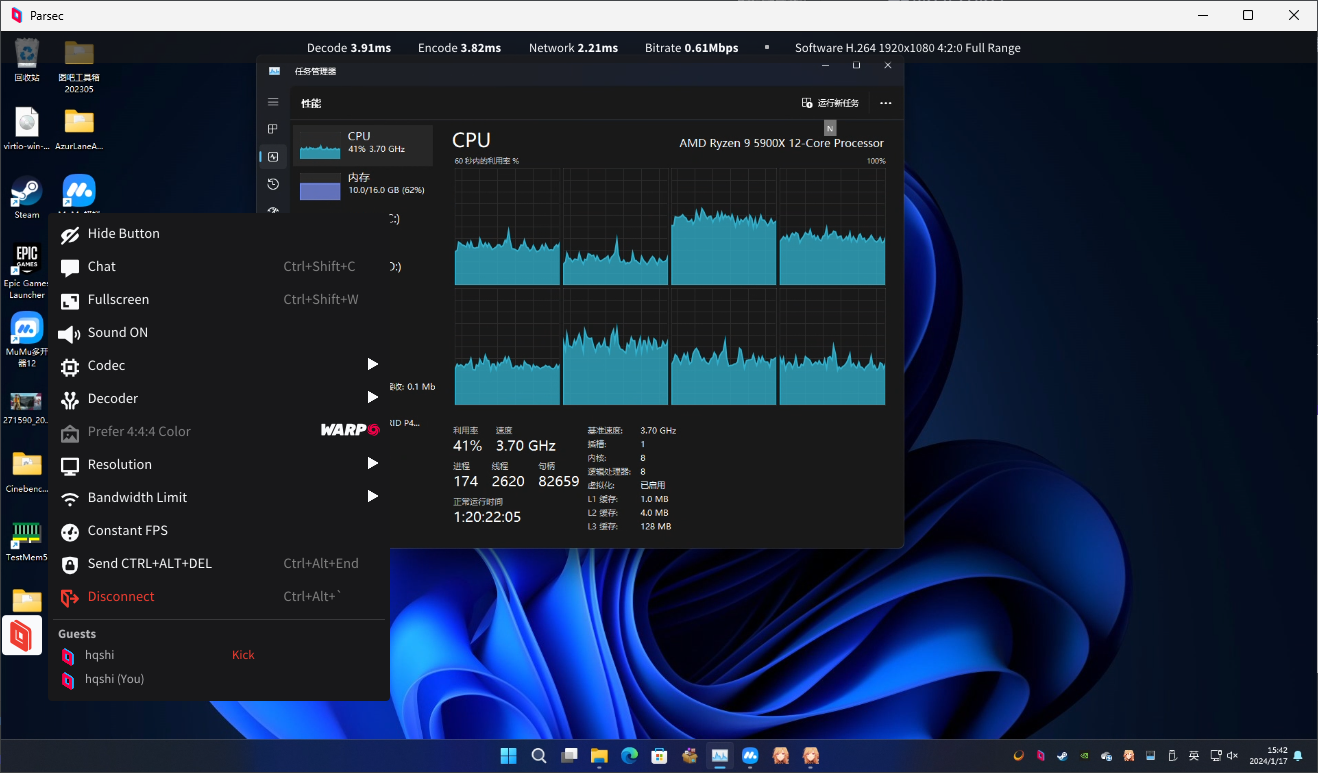
Task: Choose Send CTRL+ALT+DEL
Action: (218, 564)
